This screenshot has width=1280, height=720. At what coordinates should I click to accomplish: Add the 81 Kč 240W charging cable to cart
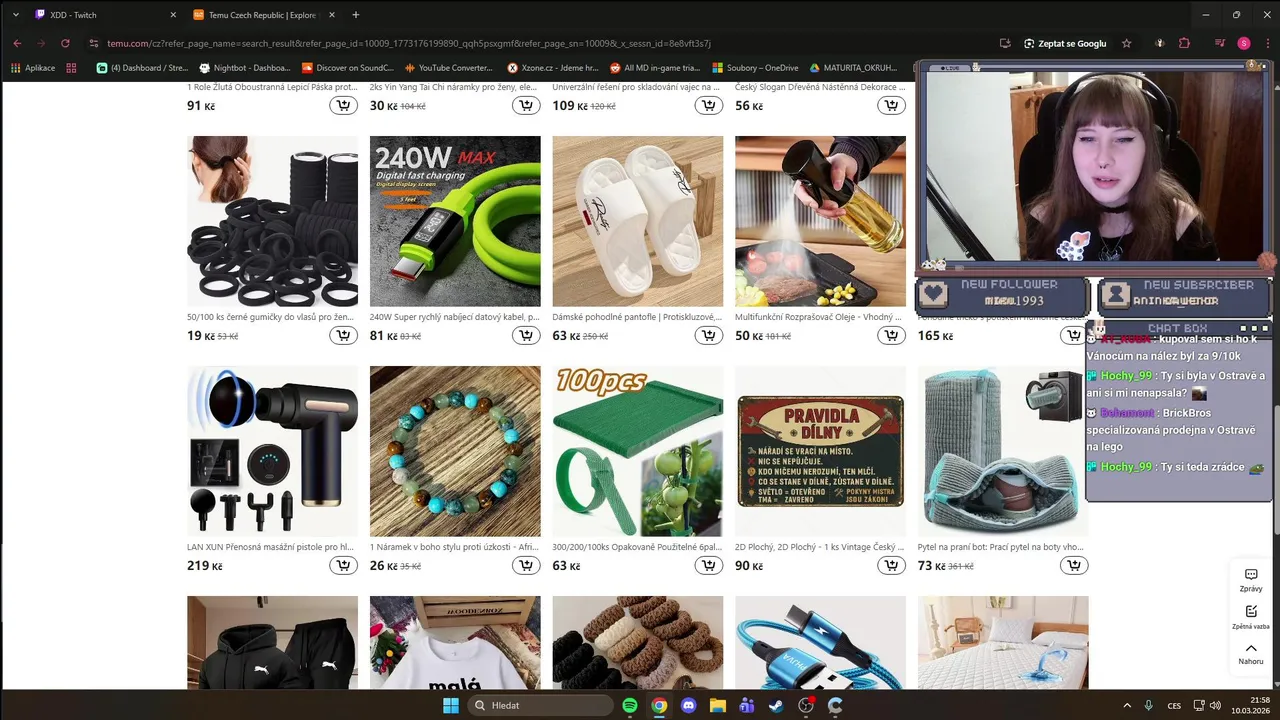point(526,335)
